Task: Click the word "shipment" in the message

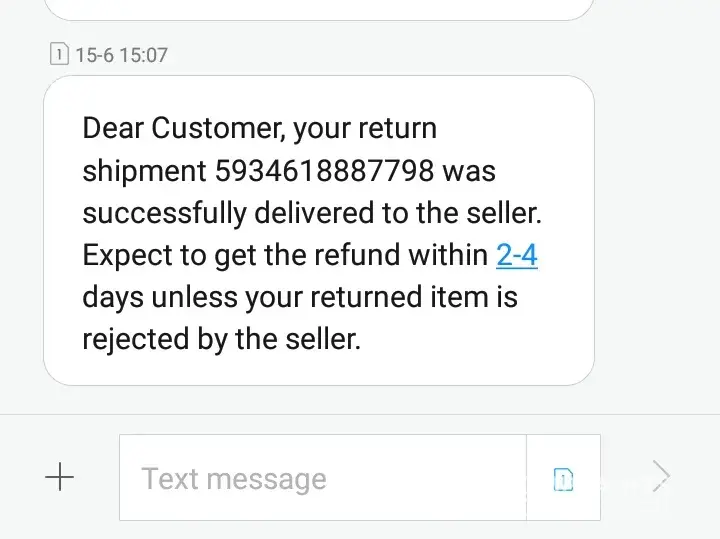Action: 144,171
